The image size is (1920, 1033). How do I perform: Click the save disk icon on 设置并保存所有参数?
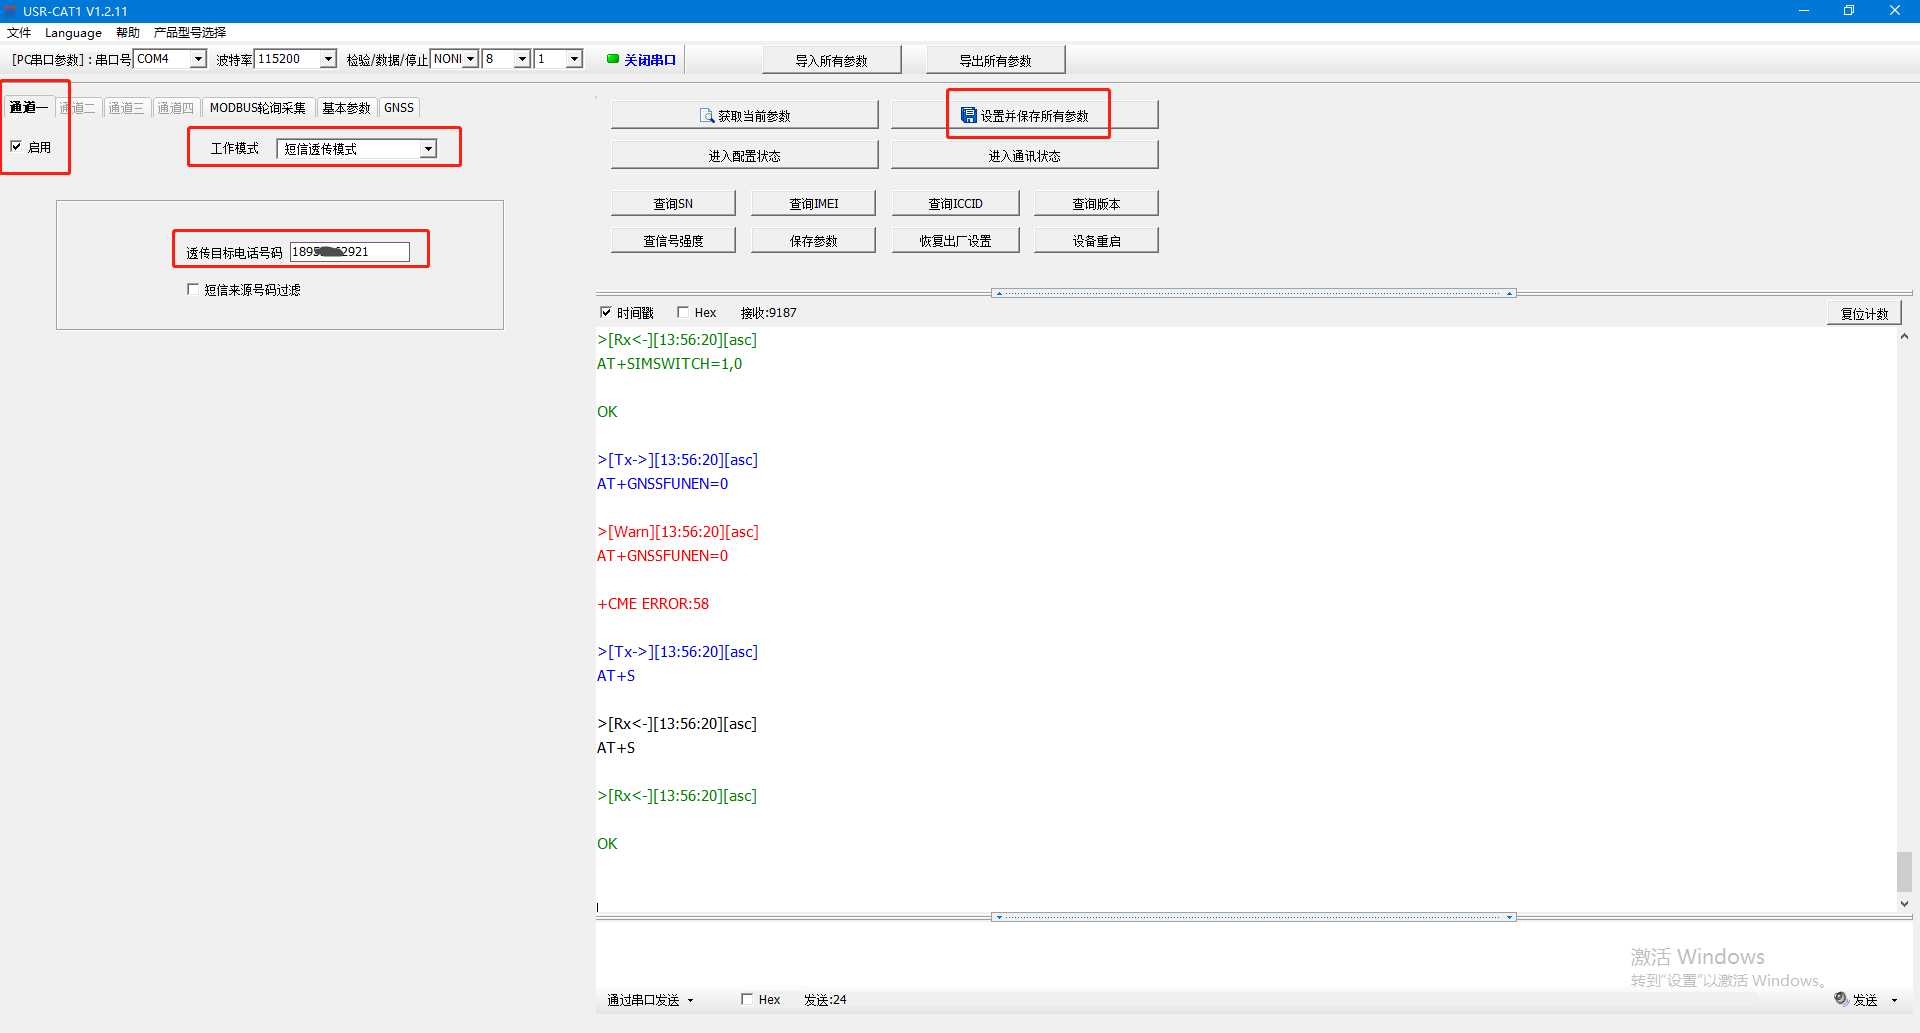click(968, 116)
